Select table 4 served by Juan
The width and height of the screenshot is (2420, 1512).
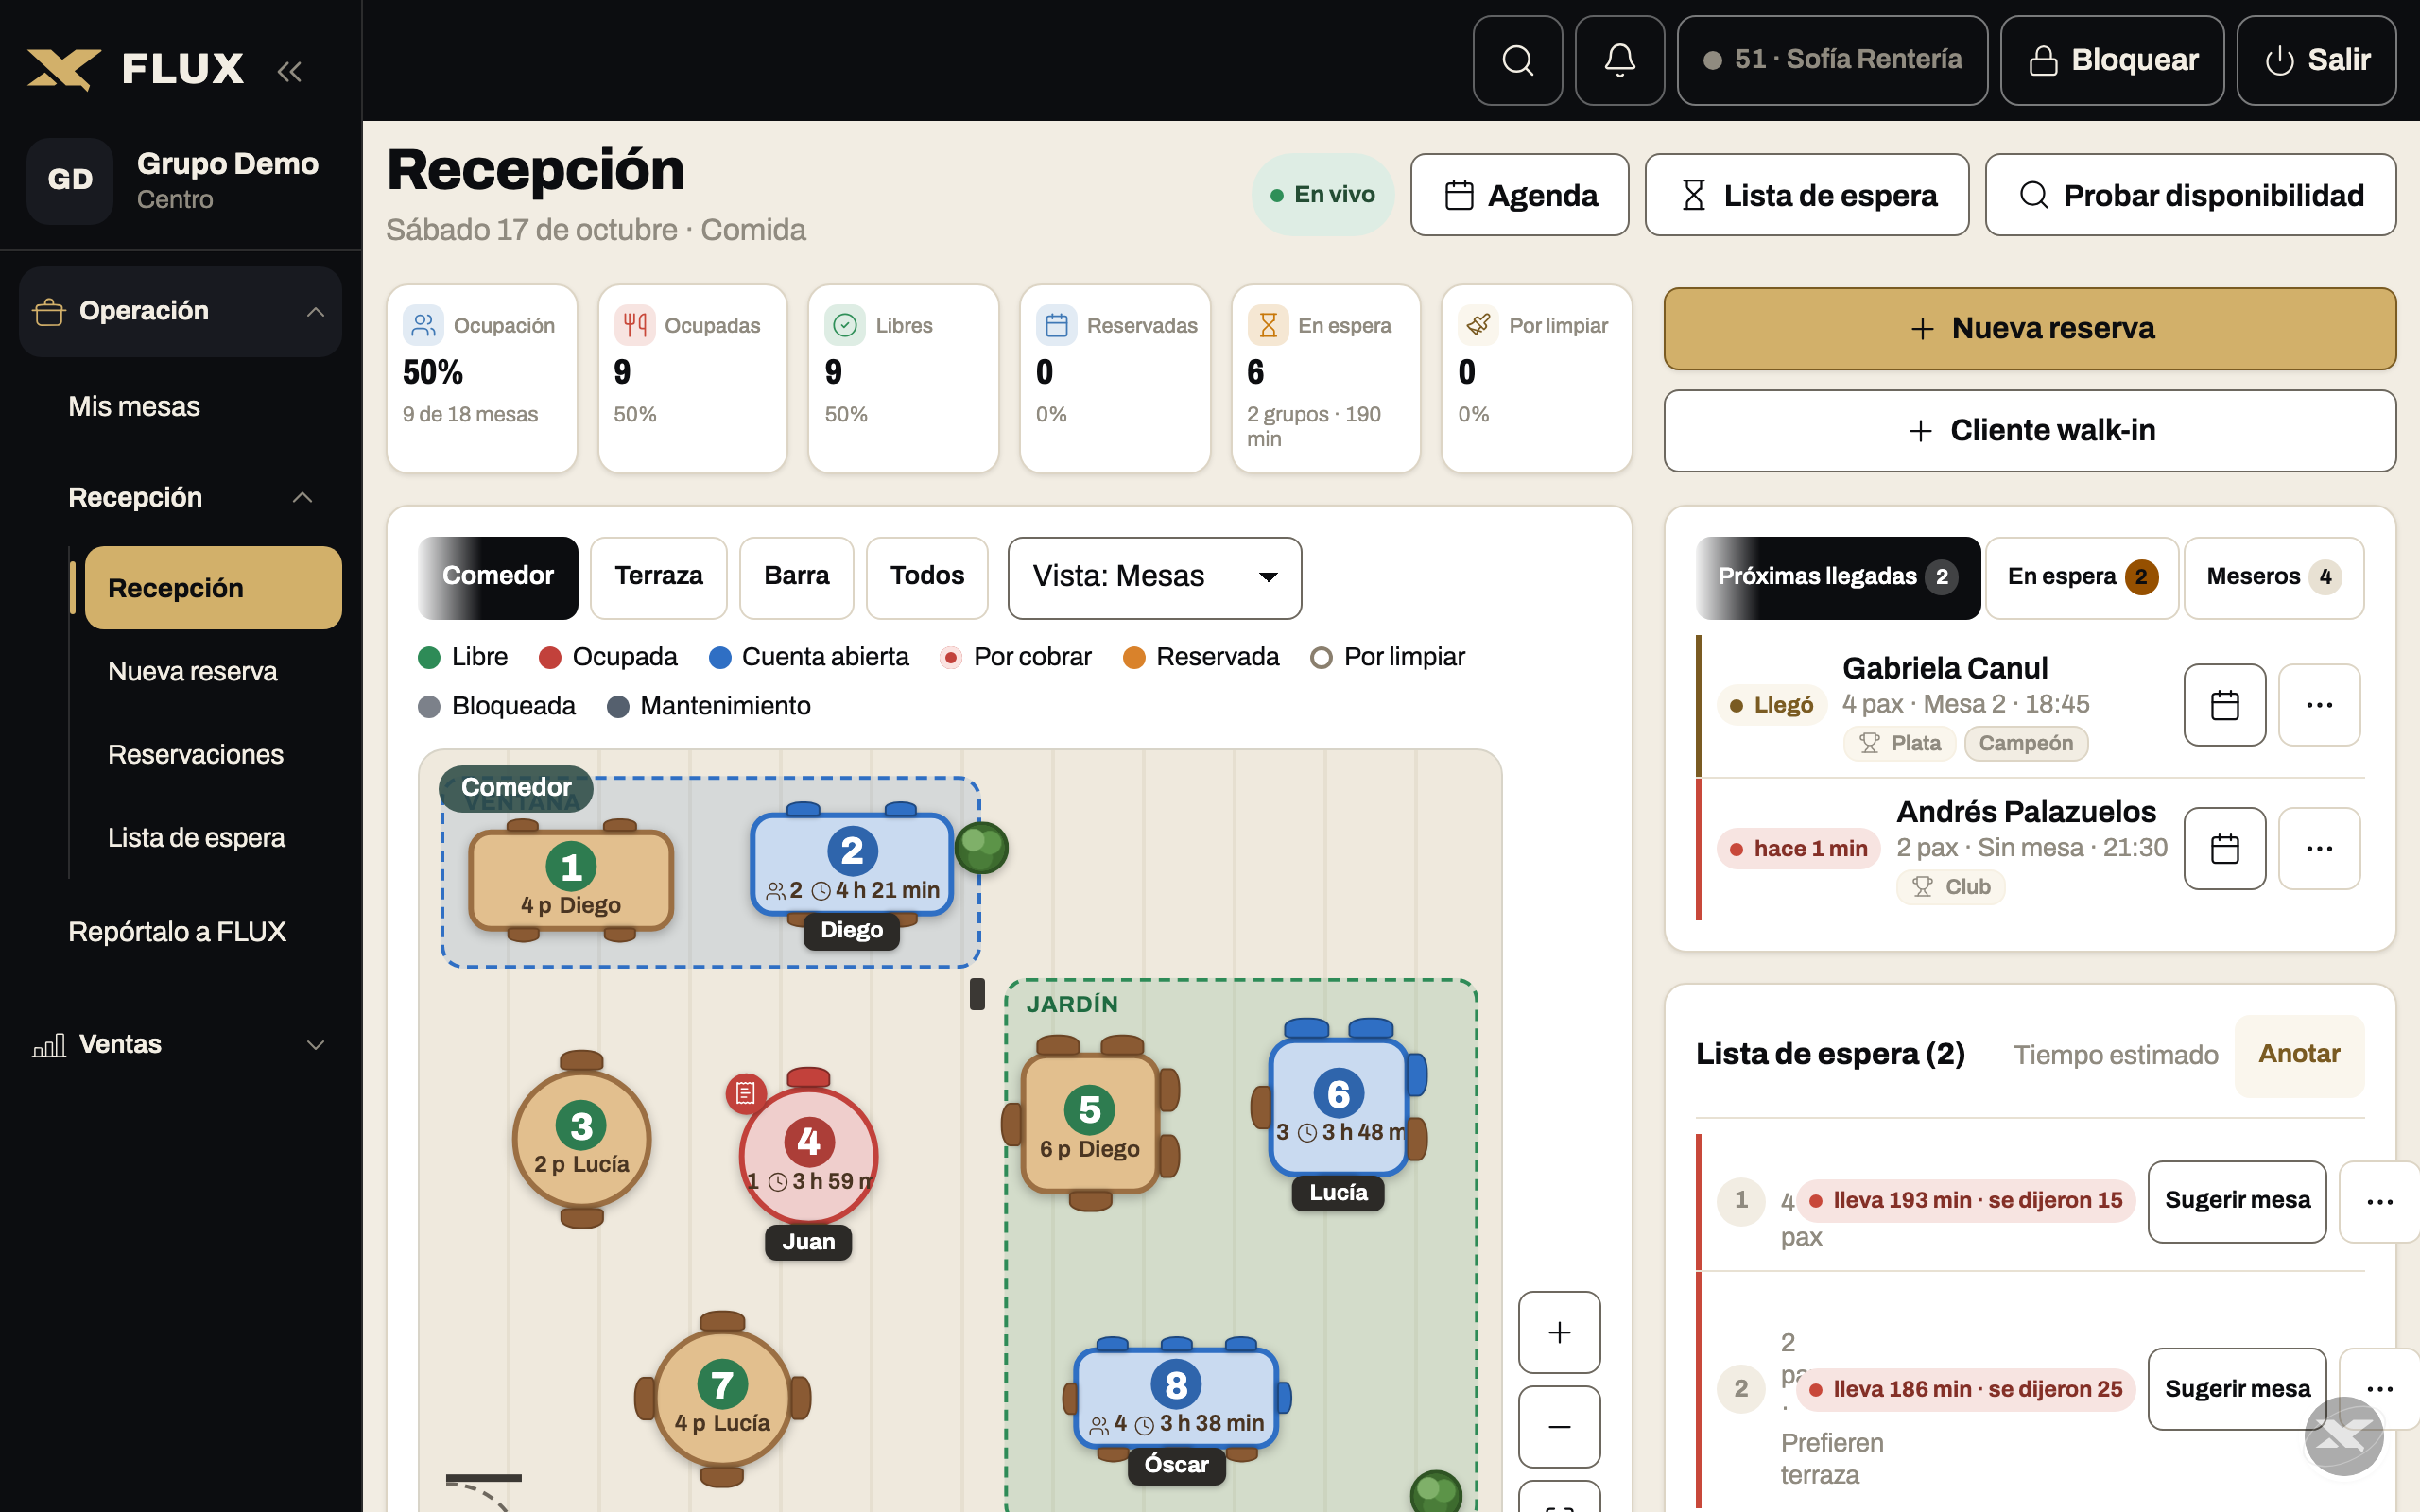point(808,1155)
